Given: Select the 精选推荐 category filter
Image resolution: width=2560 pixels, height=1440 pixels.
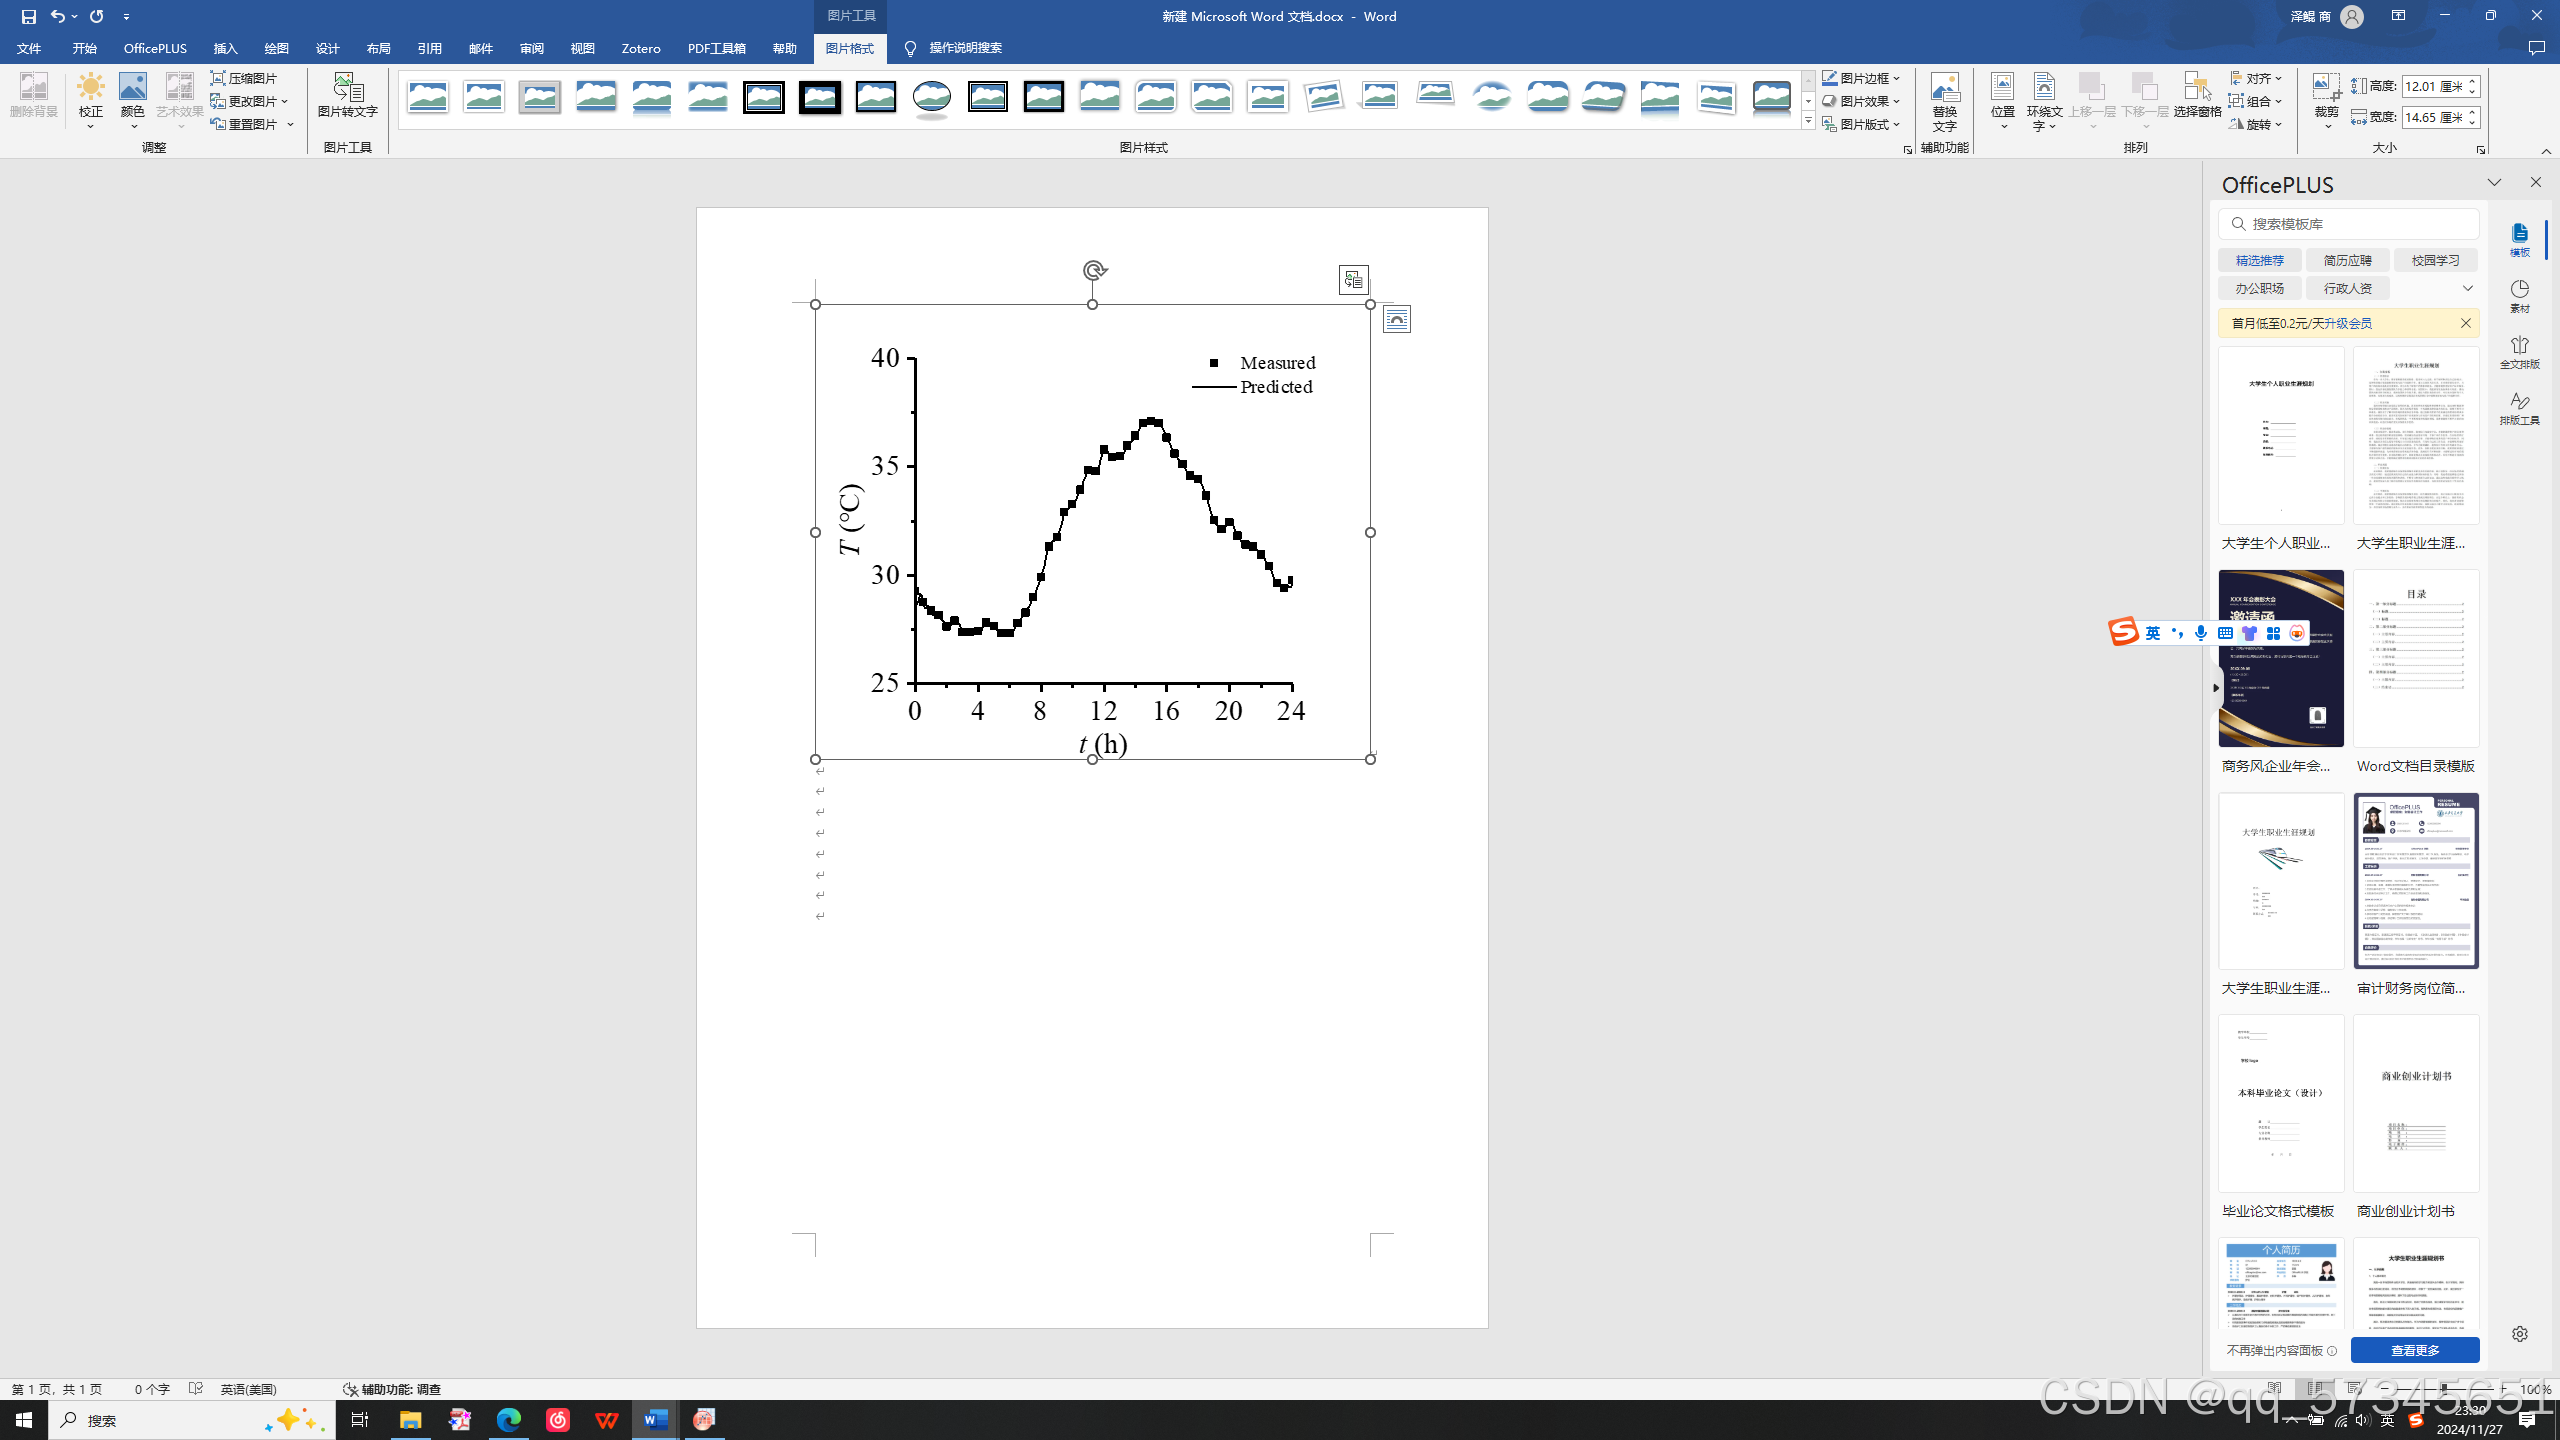Looking at the screenshot, I should tap(2260, 260).
